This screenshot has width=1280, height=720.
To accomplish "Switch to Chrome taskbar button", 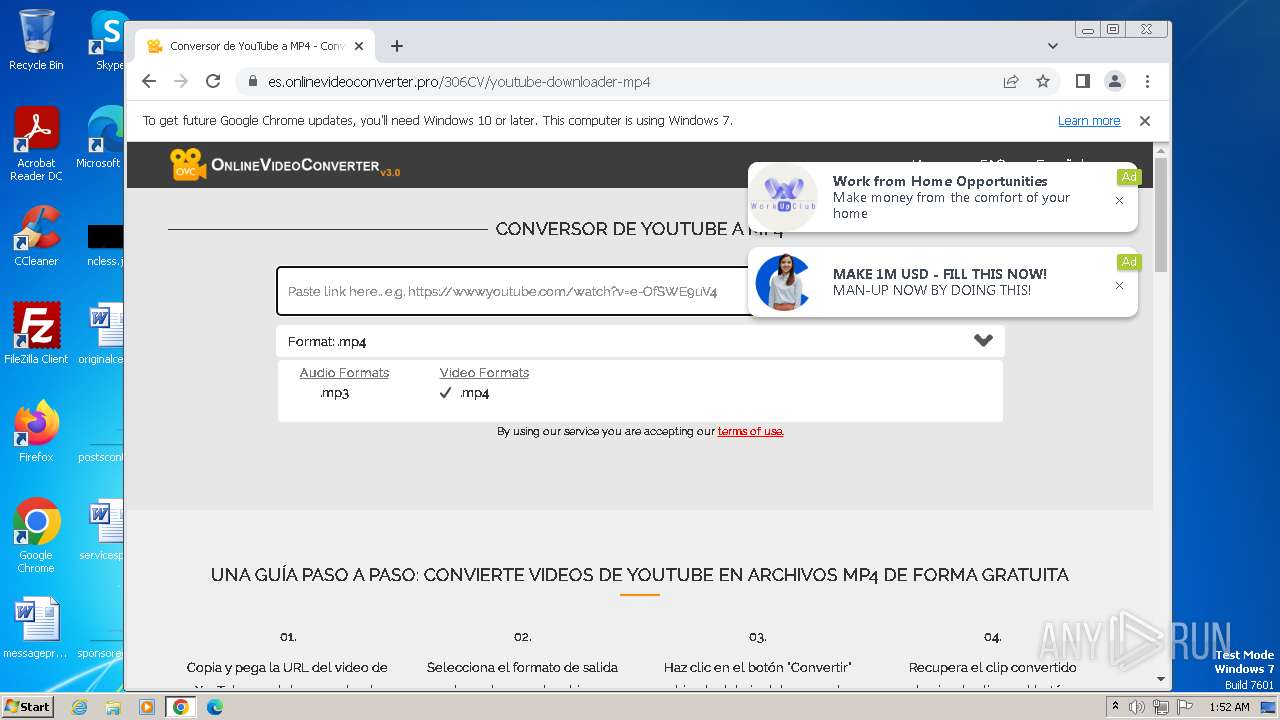I will click(x=181, y=707).
